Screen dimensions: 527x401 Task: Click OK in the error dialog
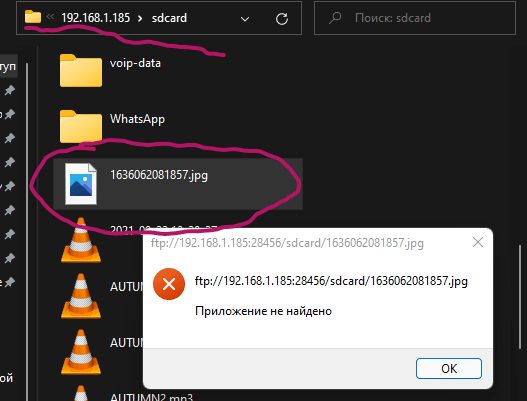tap(449, 368)
